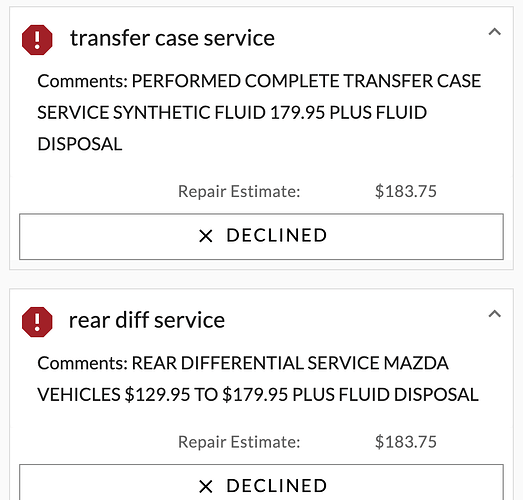Select the DECLINED label under rear diff estimate
Viewport: 523px width, 500px height.
[277, 486]
